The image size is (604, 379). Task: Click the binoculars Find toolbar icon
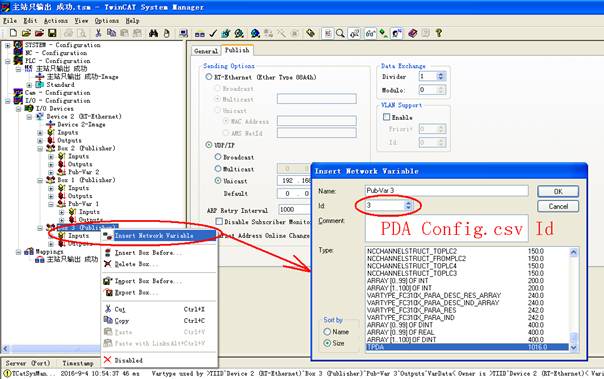(x=153, y=33)
